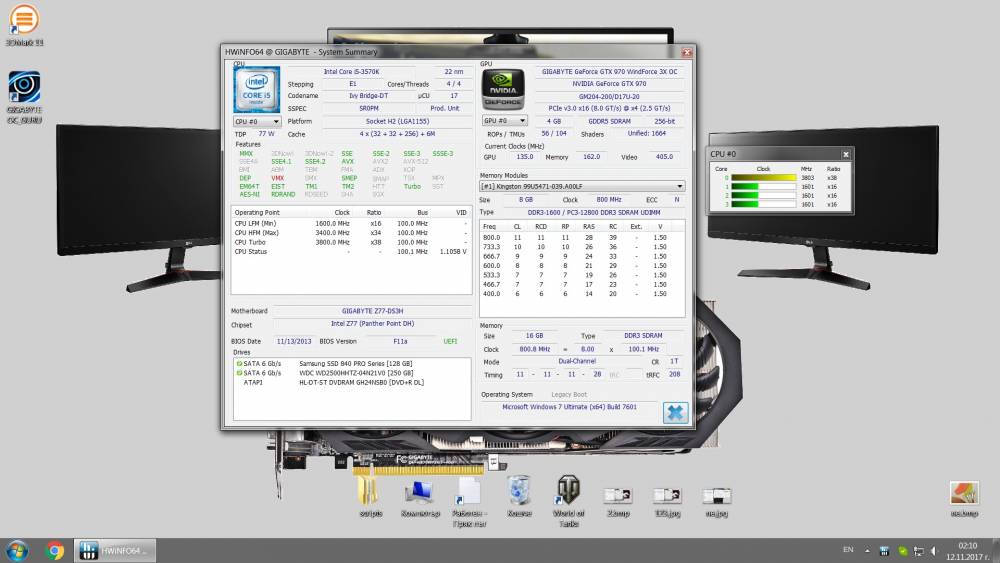Open the CPU #0 selector dropdown

[257, 121]
